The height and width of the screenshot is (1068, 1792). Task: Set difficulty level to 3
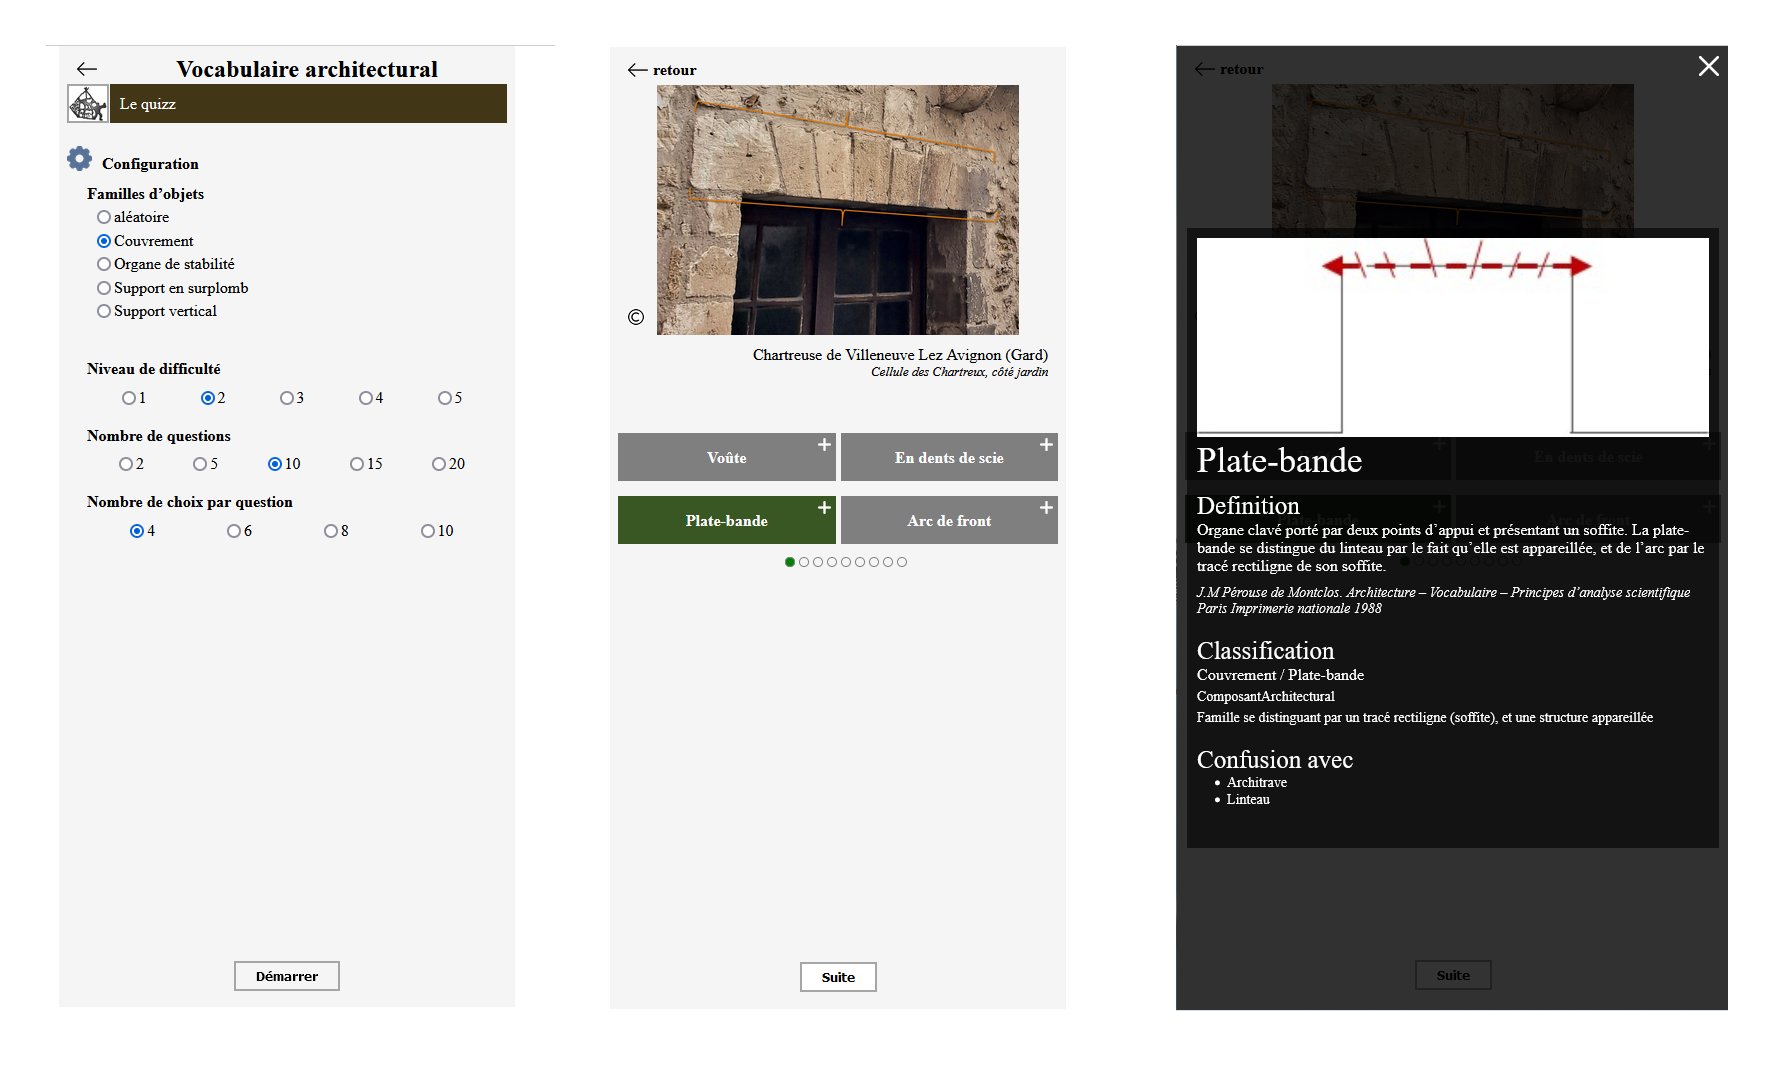pyautogui.click(x=287, y=398)
